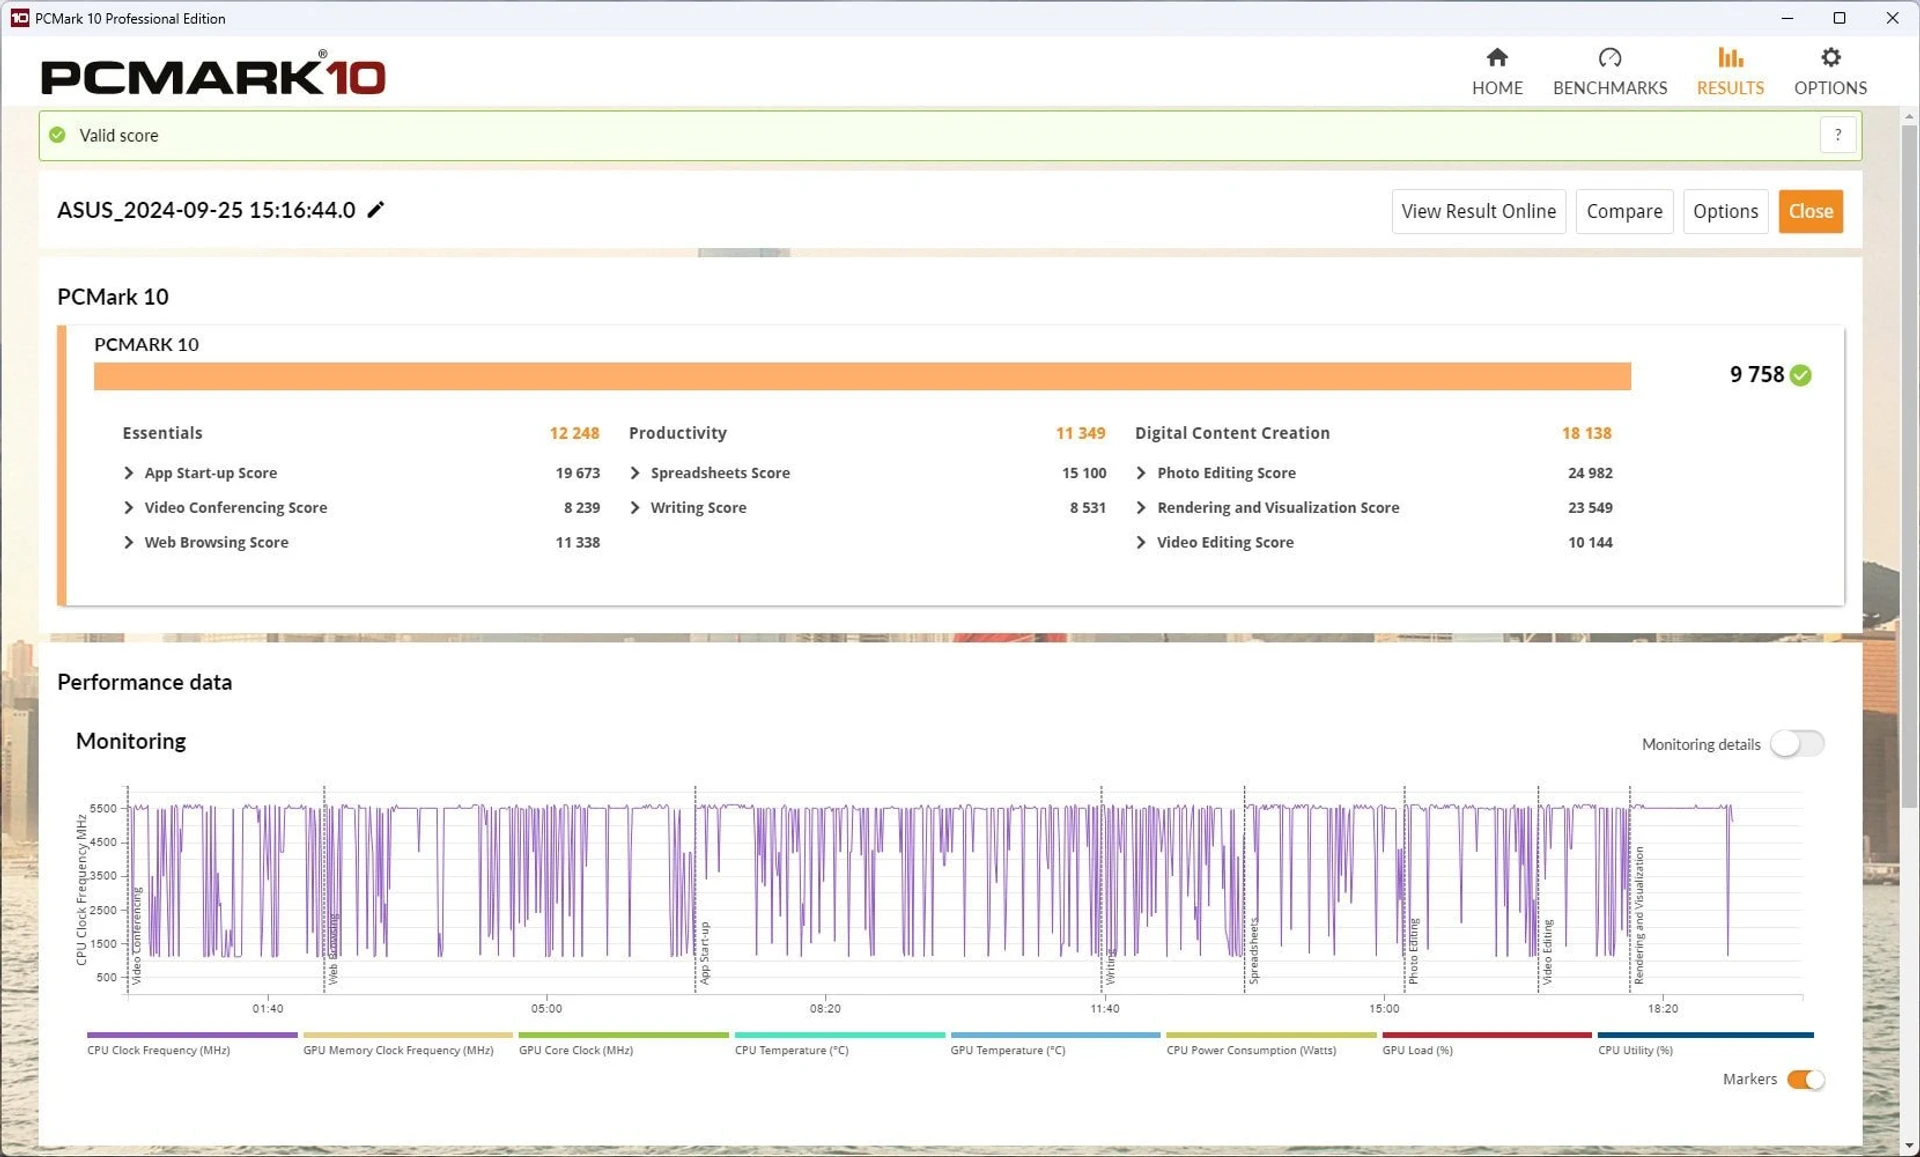
Task: Click the pencil icon to rename result
Action: tap(376, 210)
